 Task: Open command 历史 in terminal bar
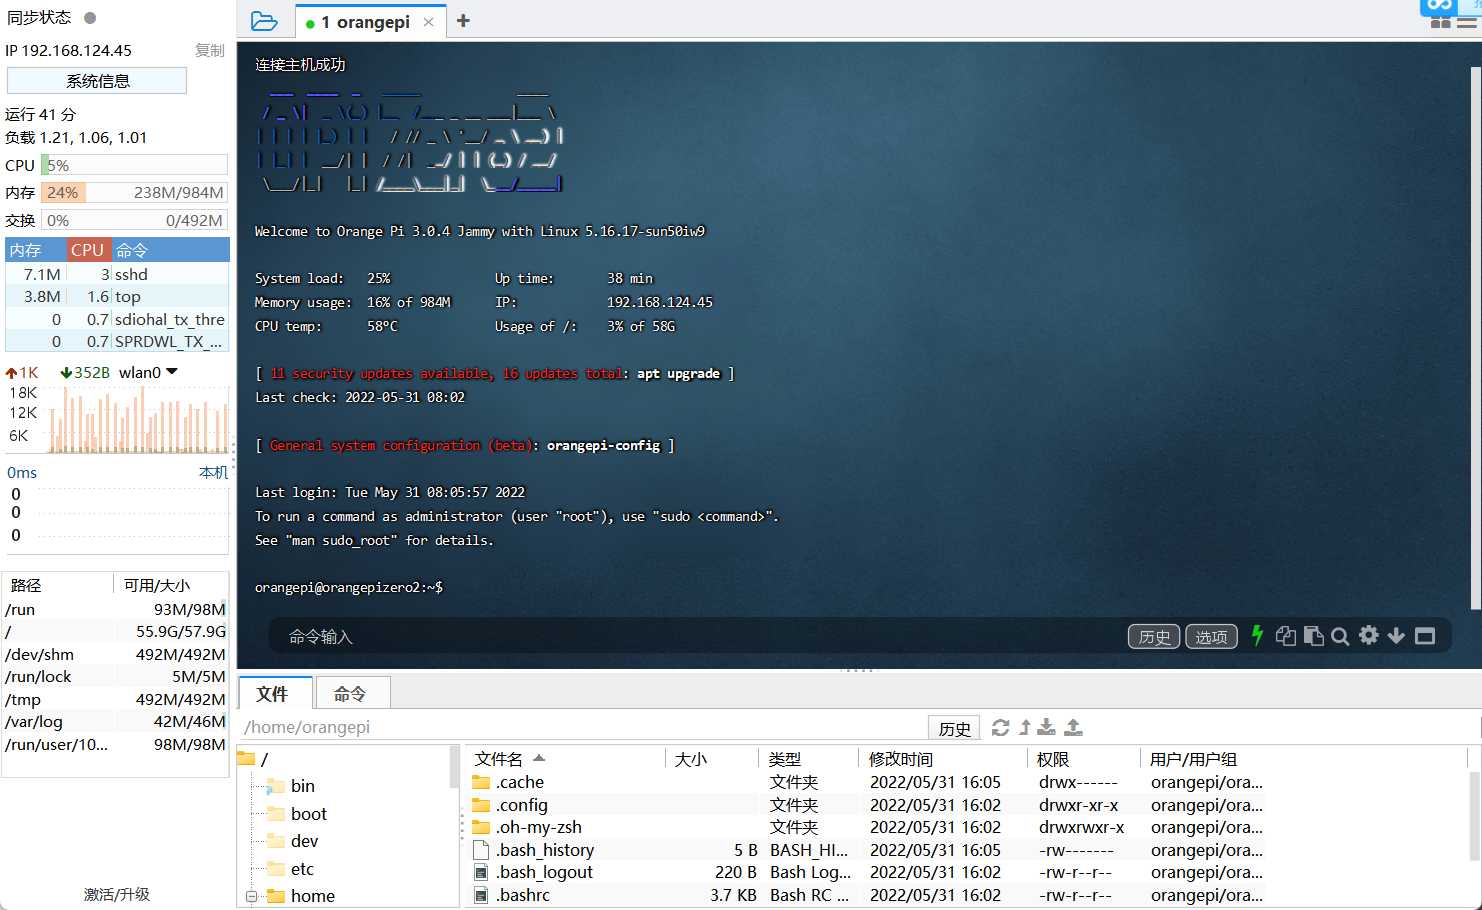click(x=1154, y=637)
